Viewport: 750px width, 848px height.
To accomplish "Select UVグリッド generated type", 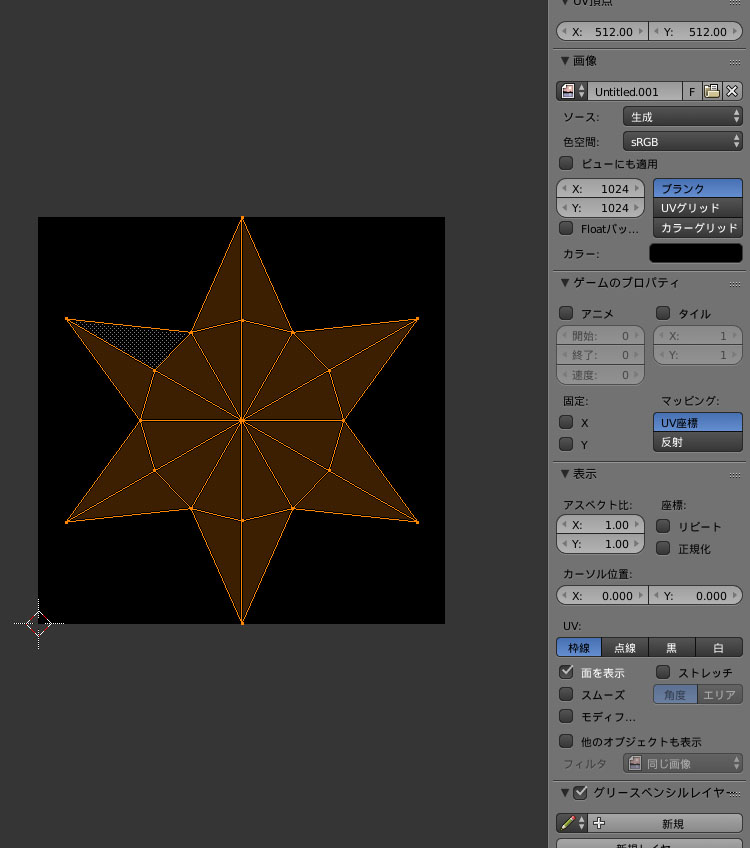I will pos(698,208).
